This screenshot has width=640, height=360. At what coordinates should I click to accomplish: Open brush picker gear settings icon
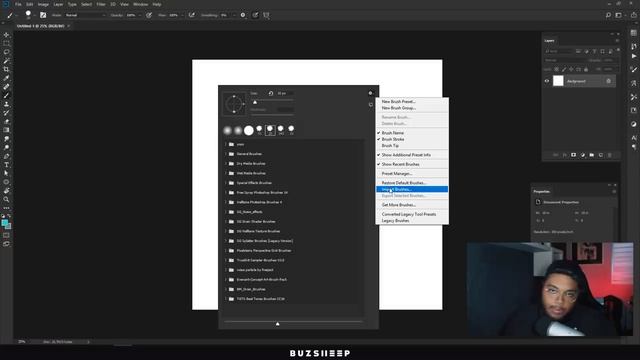coord(371,93)
